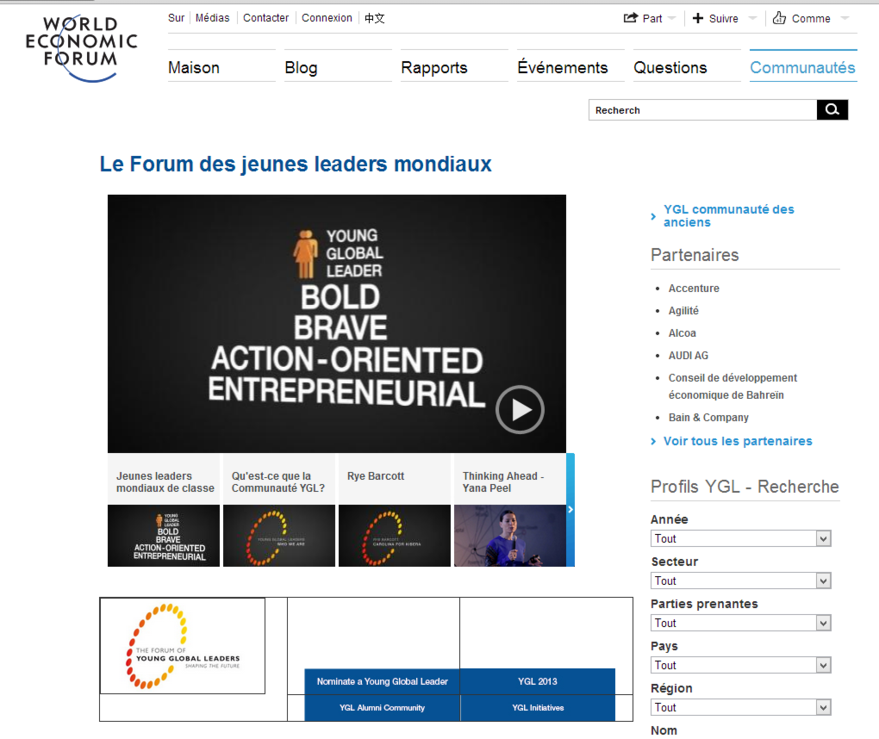This screenshot has width=879, height=739.
Task: Switch to the Événements tab
Action: point(562,67)
